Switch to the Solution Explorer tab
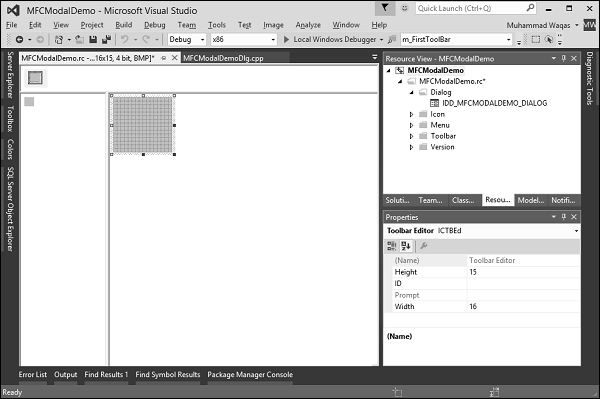600x399 pixels. click(x=397, y=200)
